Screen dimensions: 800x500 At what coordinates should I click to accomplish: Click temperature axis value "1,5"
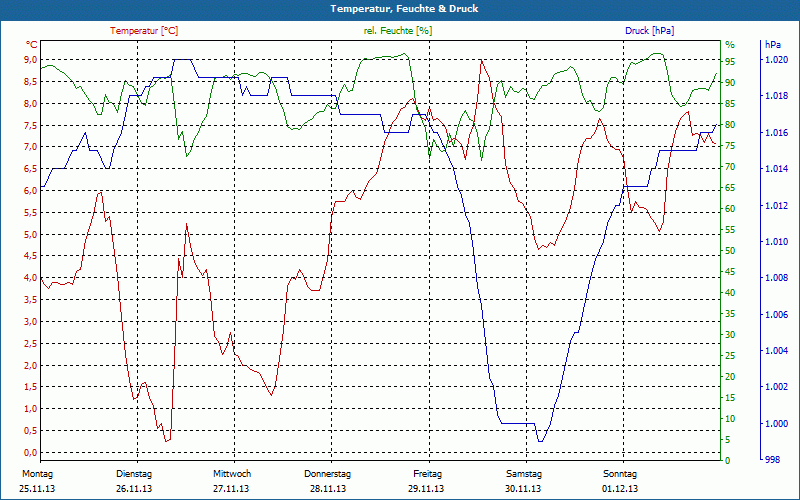coord(31,387)
